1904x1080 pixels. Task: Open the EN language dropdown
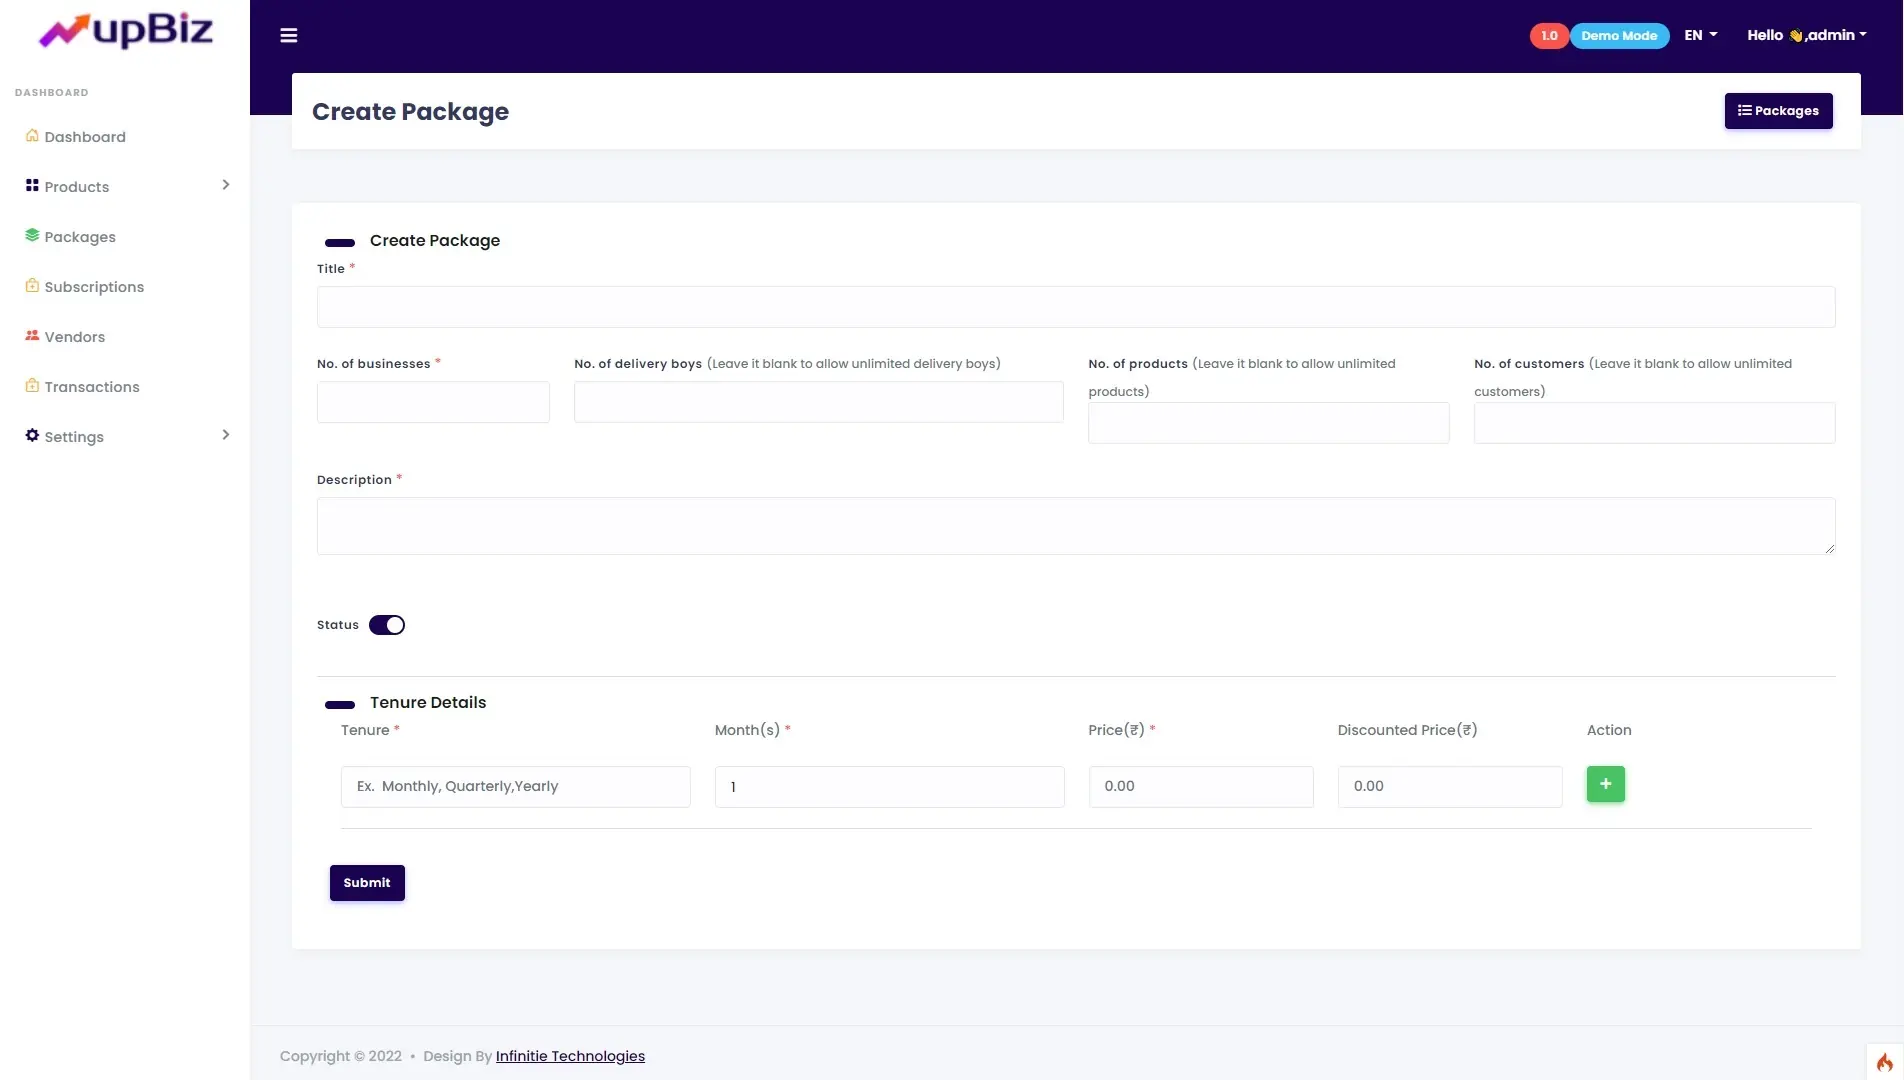[1700, 35]
